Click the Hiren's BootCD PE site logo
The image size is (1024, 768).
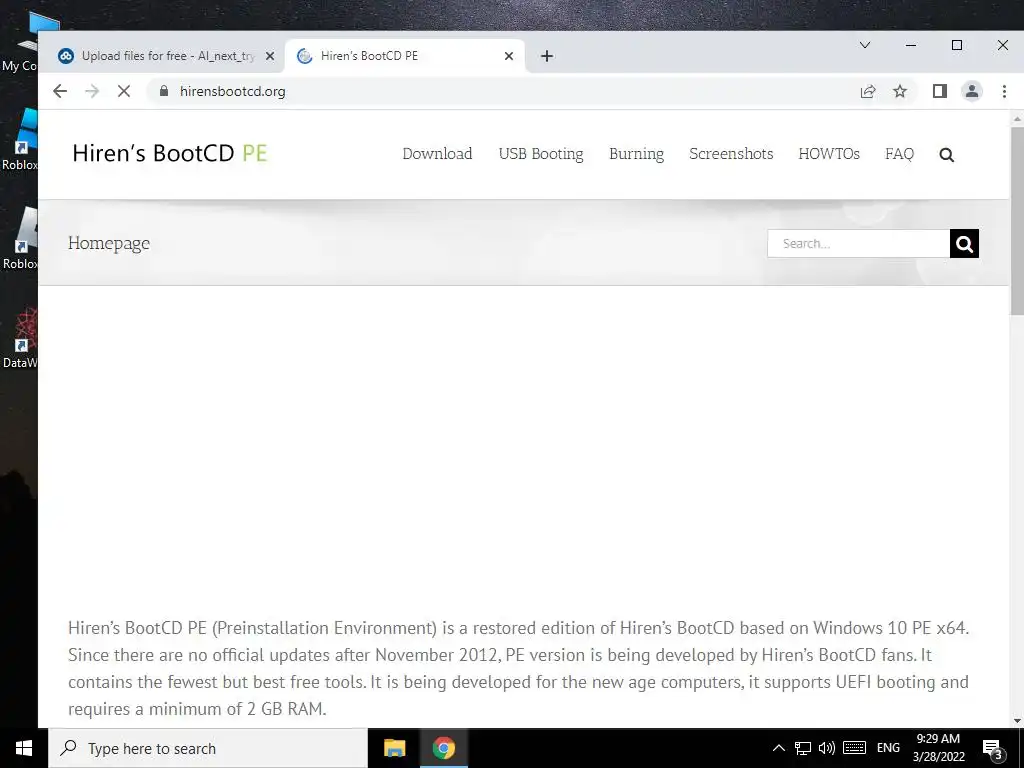click(x=170, y=153)
